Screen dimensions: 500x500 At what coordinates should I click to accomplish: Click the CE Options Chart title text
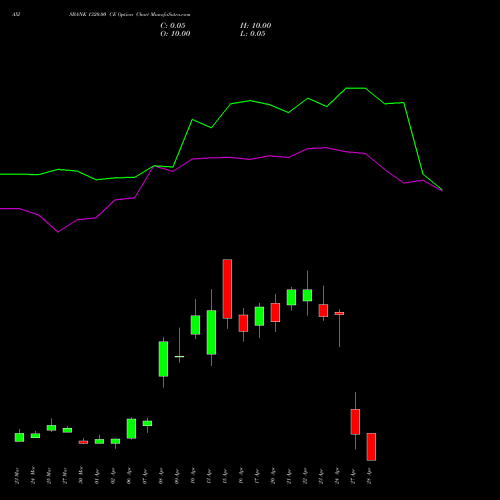tap(130, 14)
